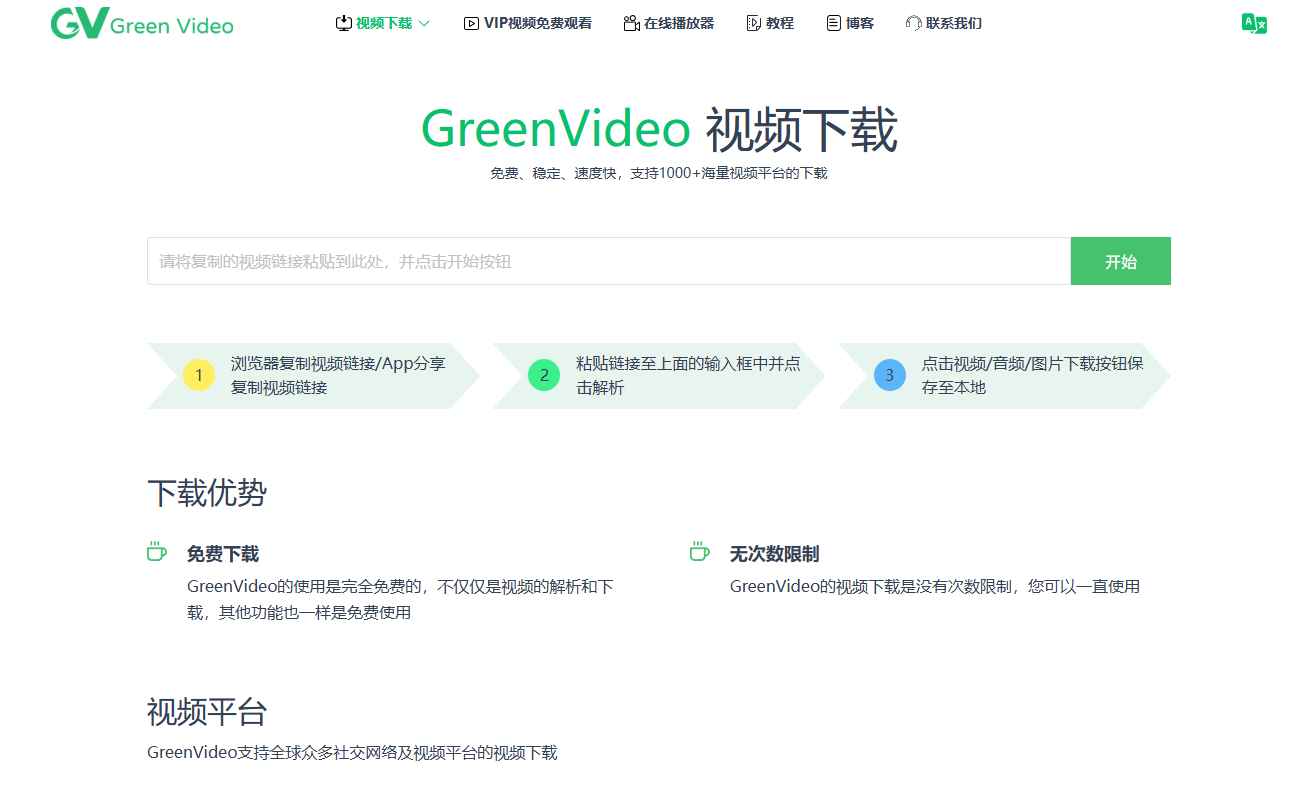
Task: Click the green 开始 button
Action: 1121,261
